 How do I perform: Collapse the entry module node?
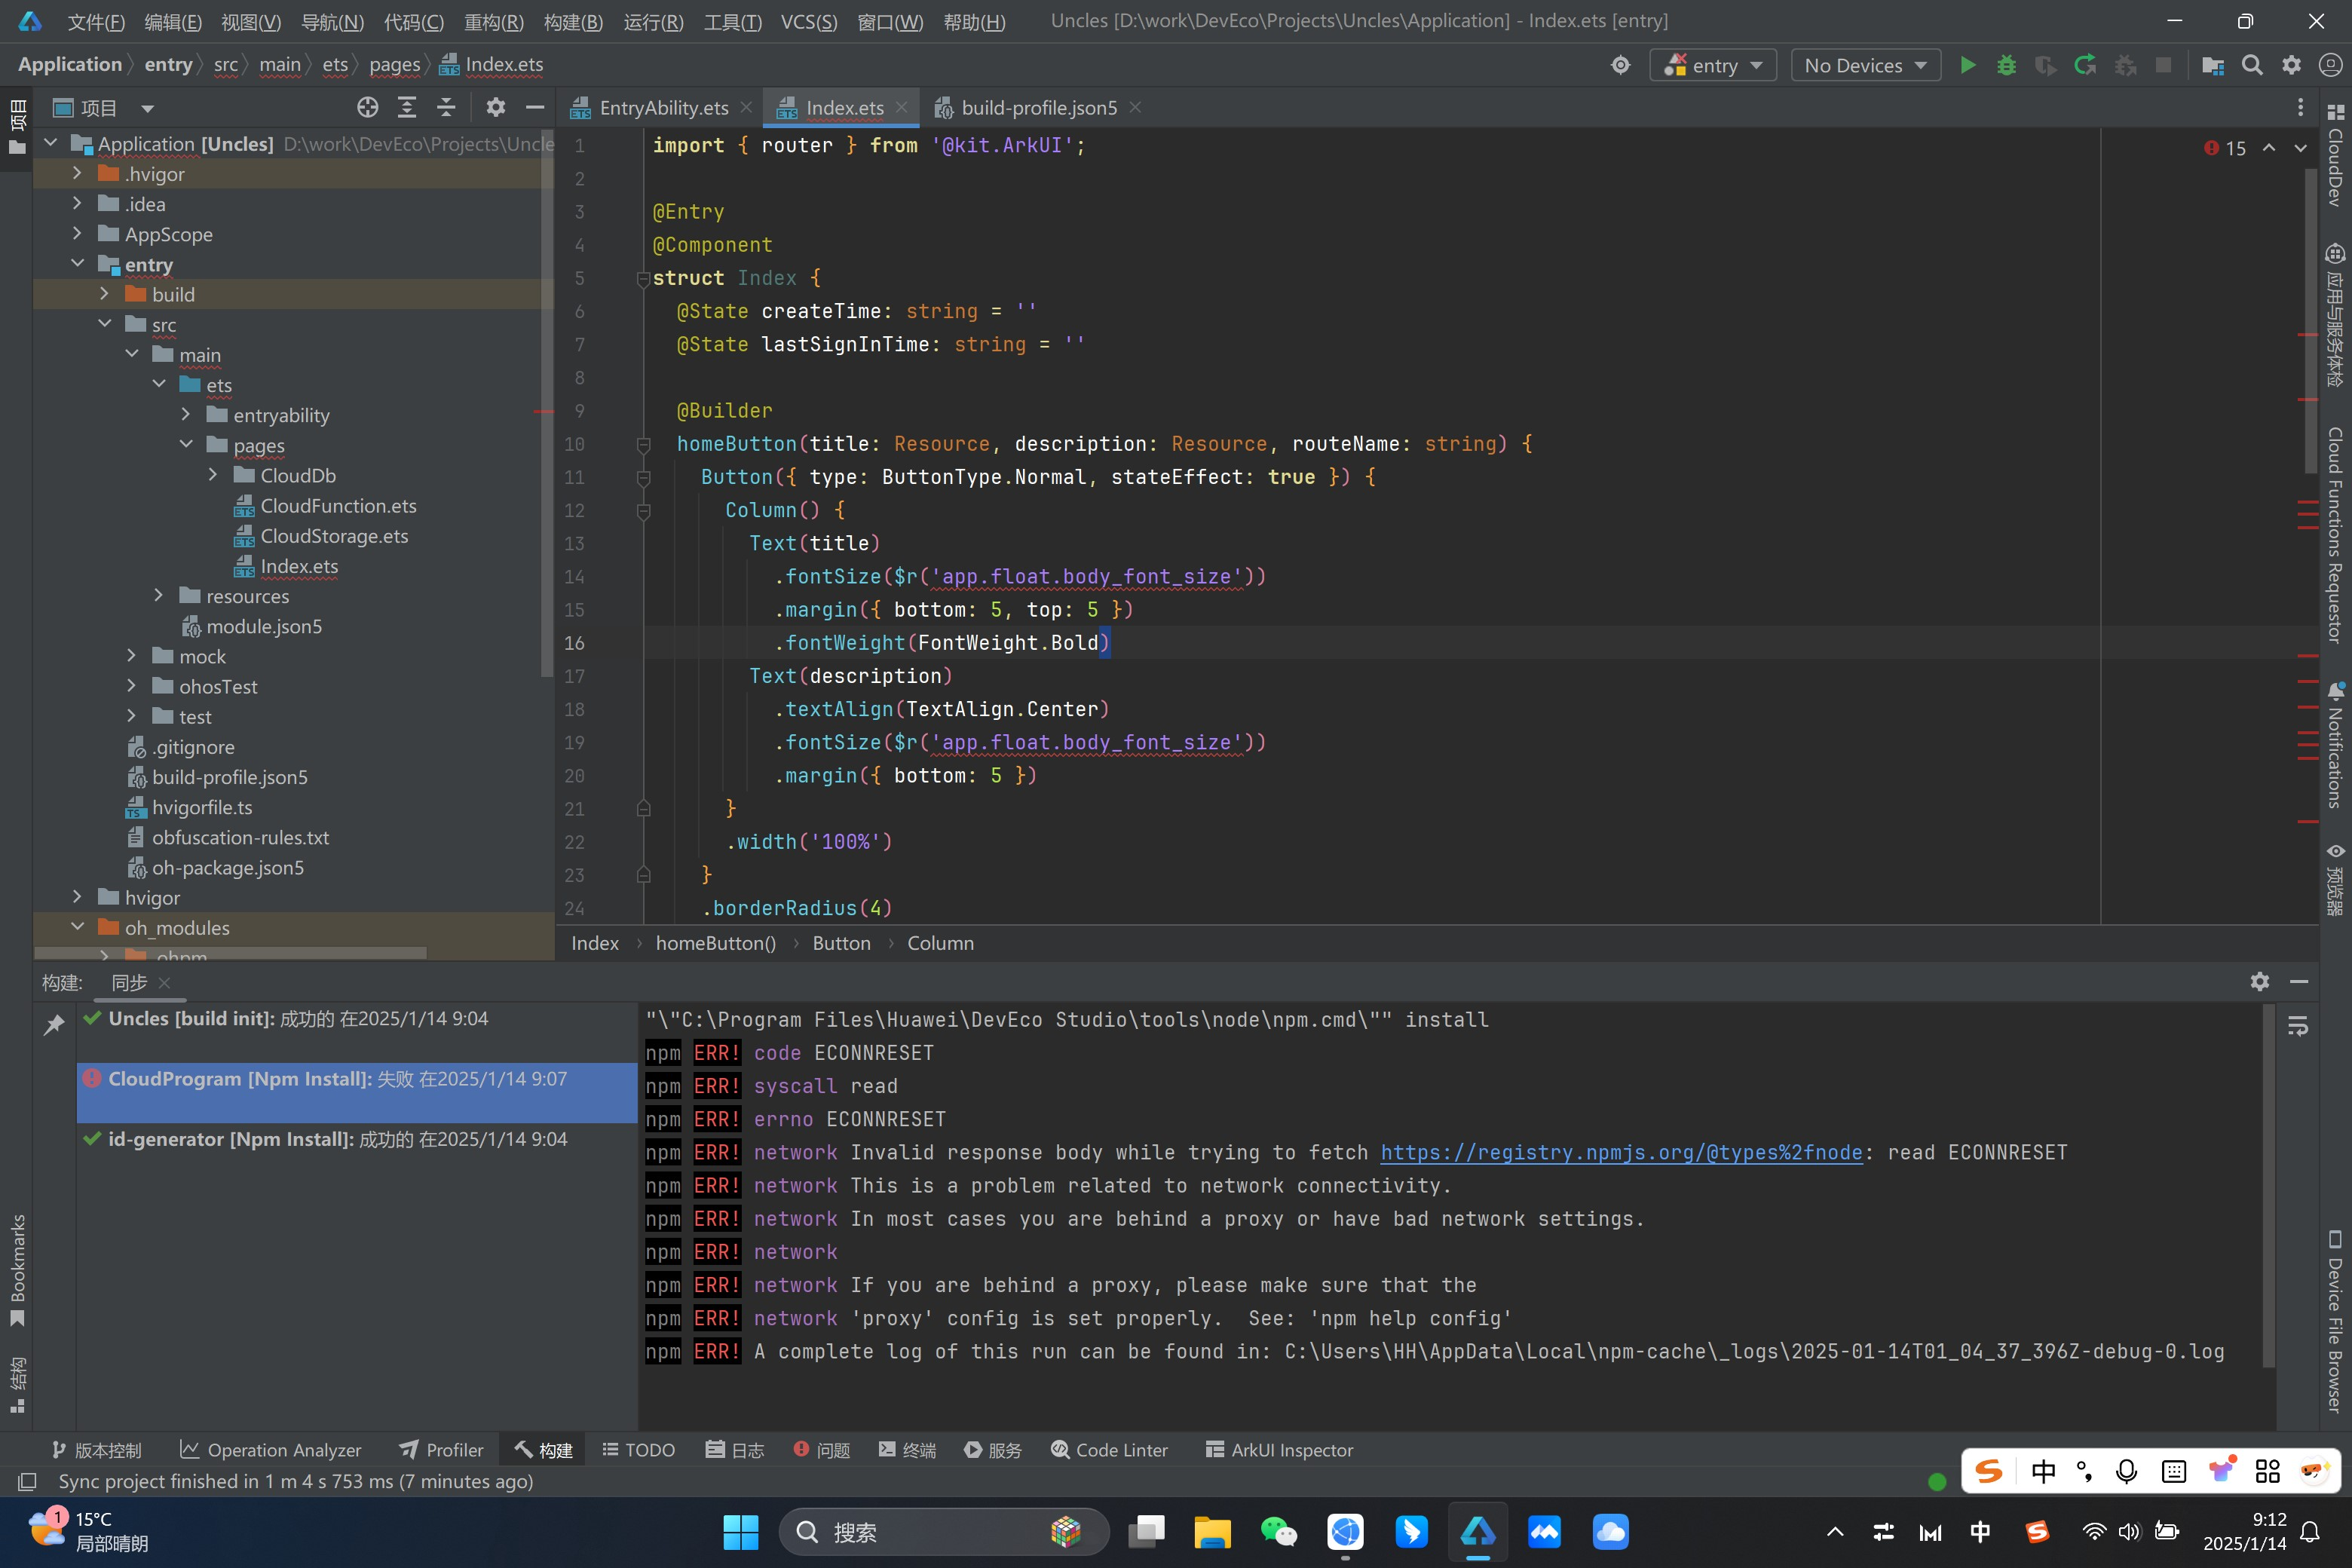coord(77,263)
